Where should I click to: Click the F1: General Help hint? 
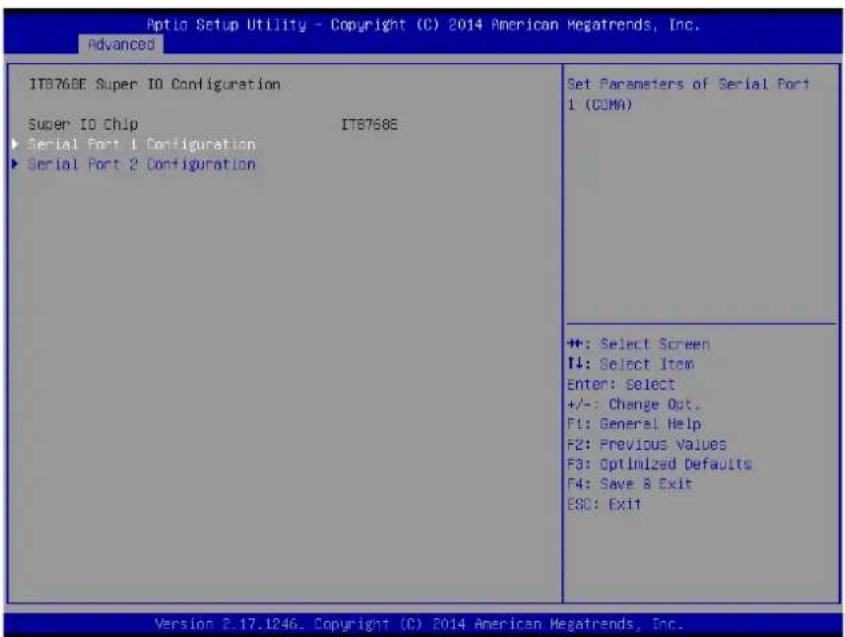[x=634, y=424]
